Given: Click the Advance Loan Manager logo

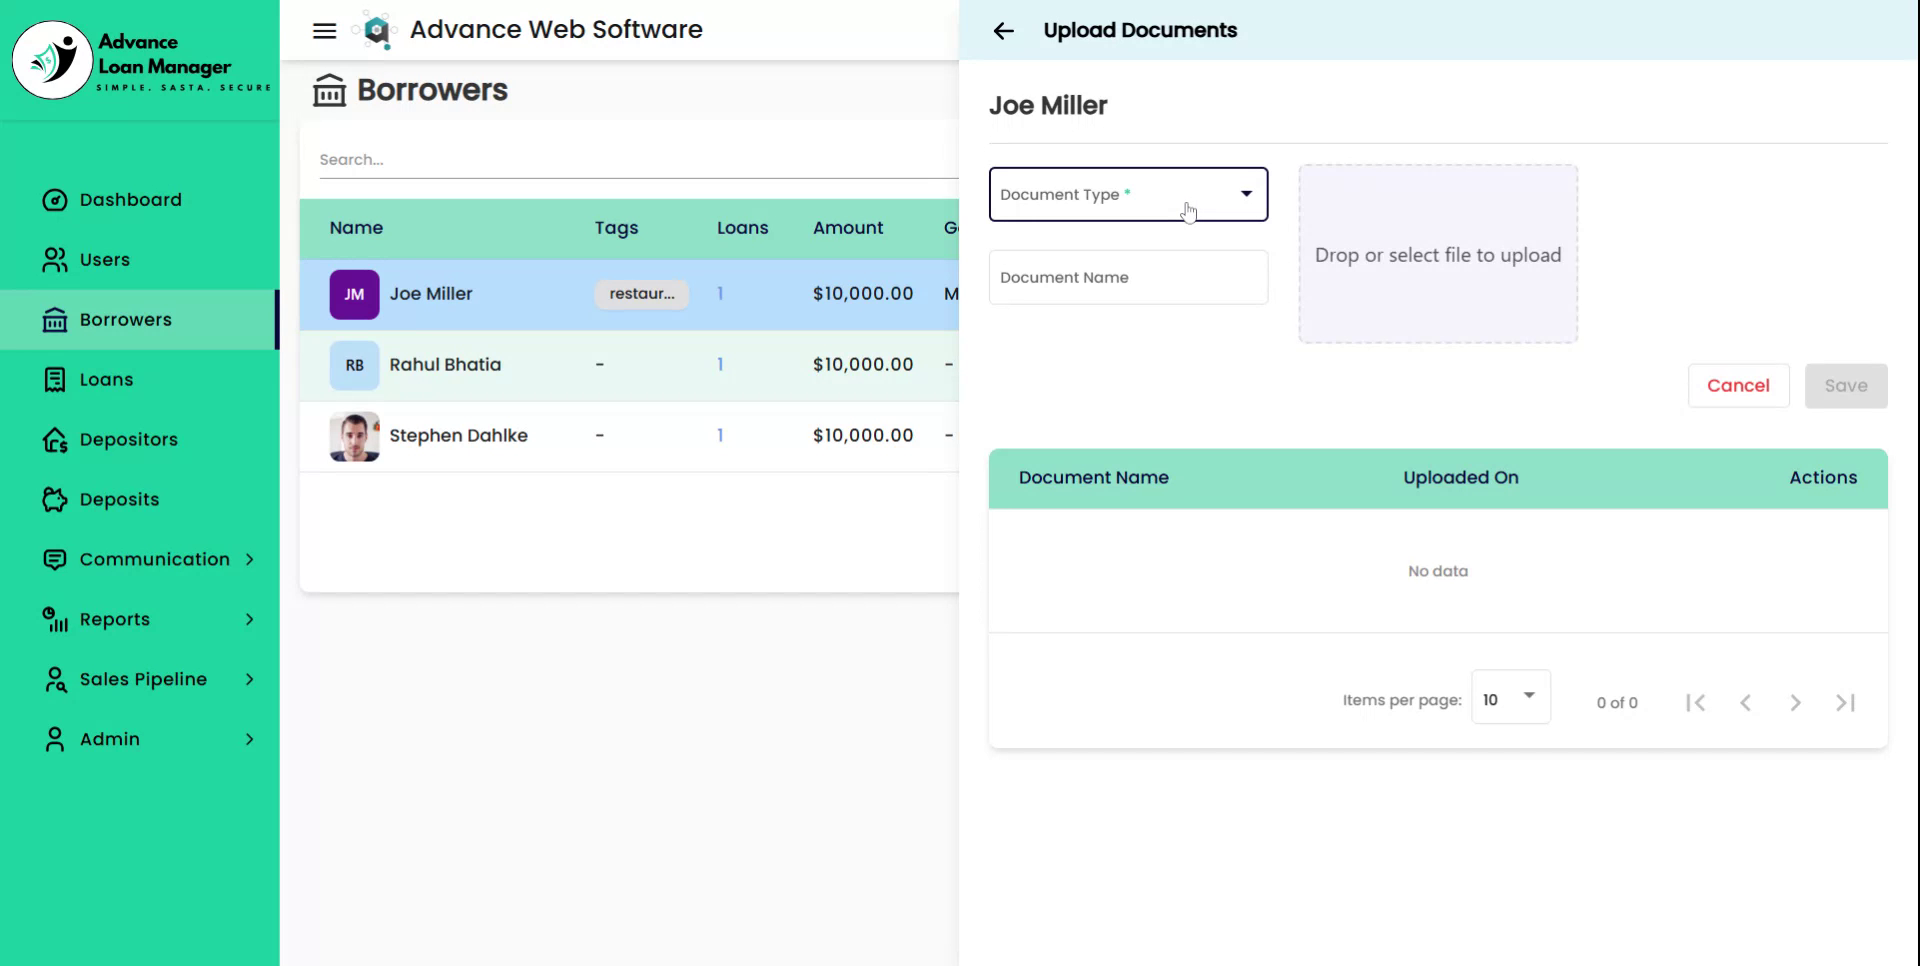Looking at the screenshot, I should pos(52,60).
